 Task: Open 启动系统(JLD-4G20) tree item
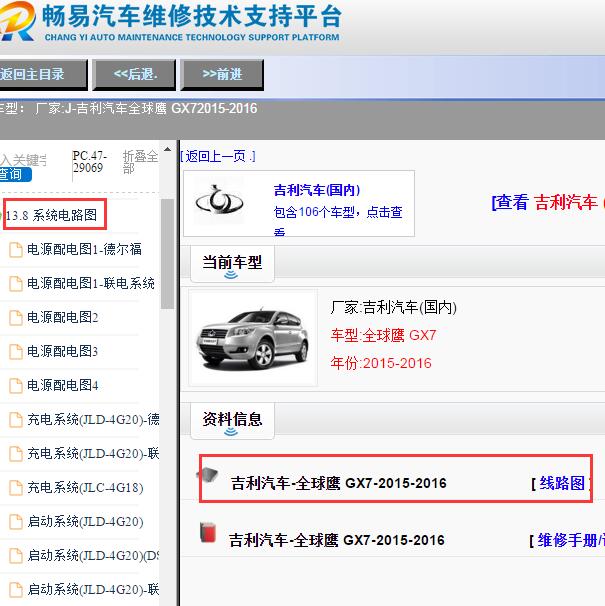[x=85, y=521]
